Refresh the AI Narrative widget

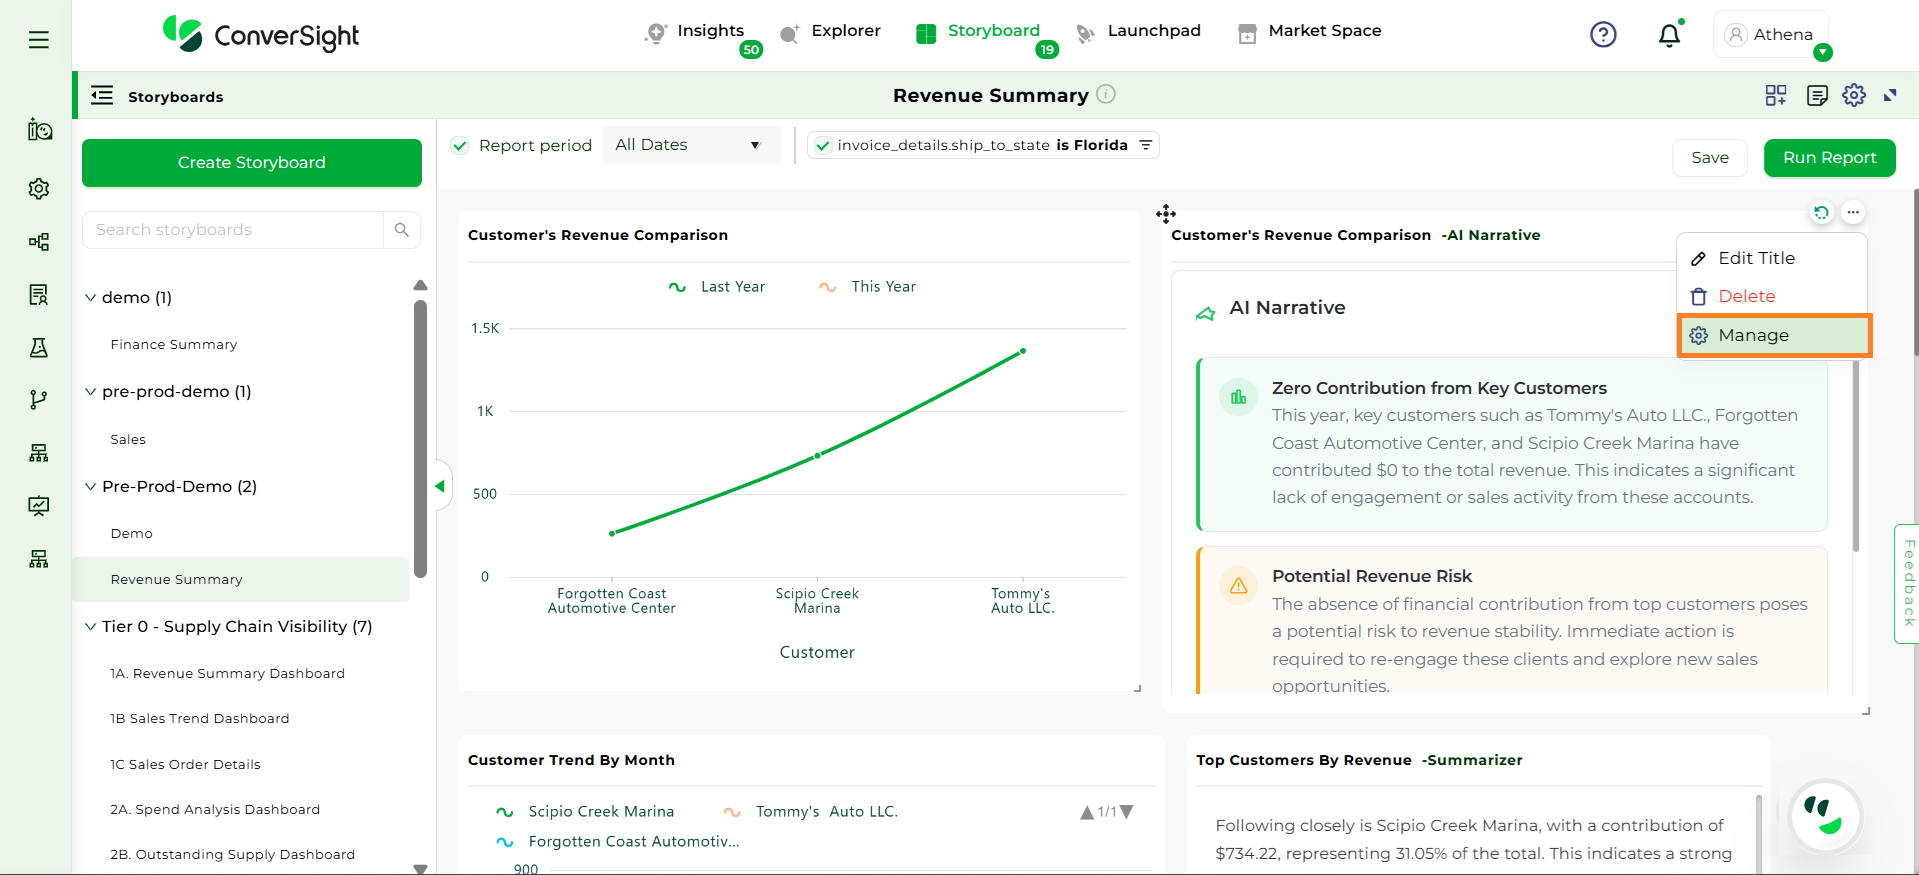pos(1821,212)
